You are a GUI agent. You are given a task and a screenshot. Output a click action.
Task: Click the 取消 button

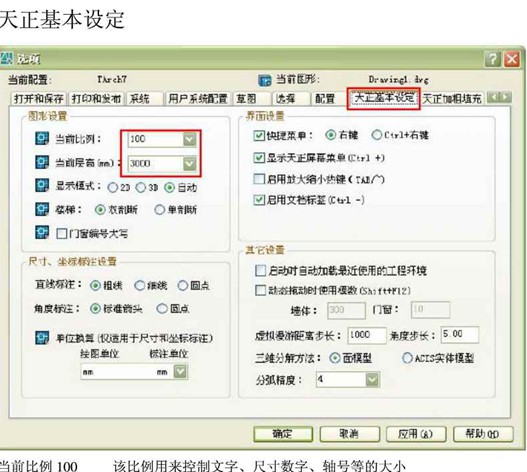pos(350,434)
